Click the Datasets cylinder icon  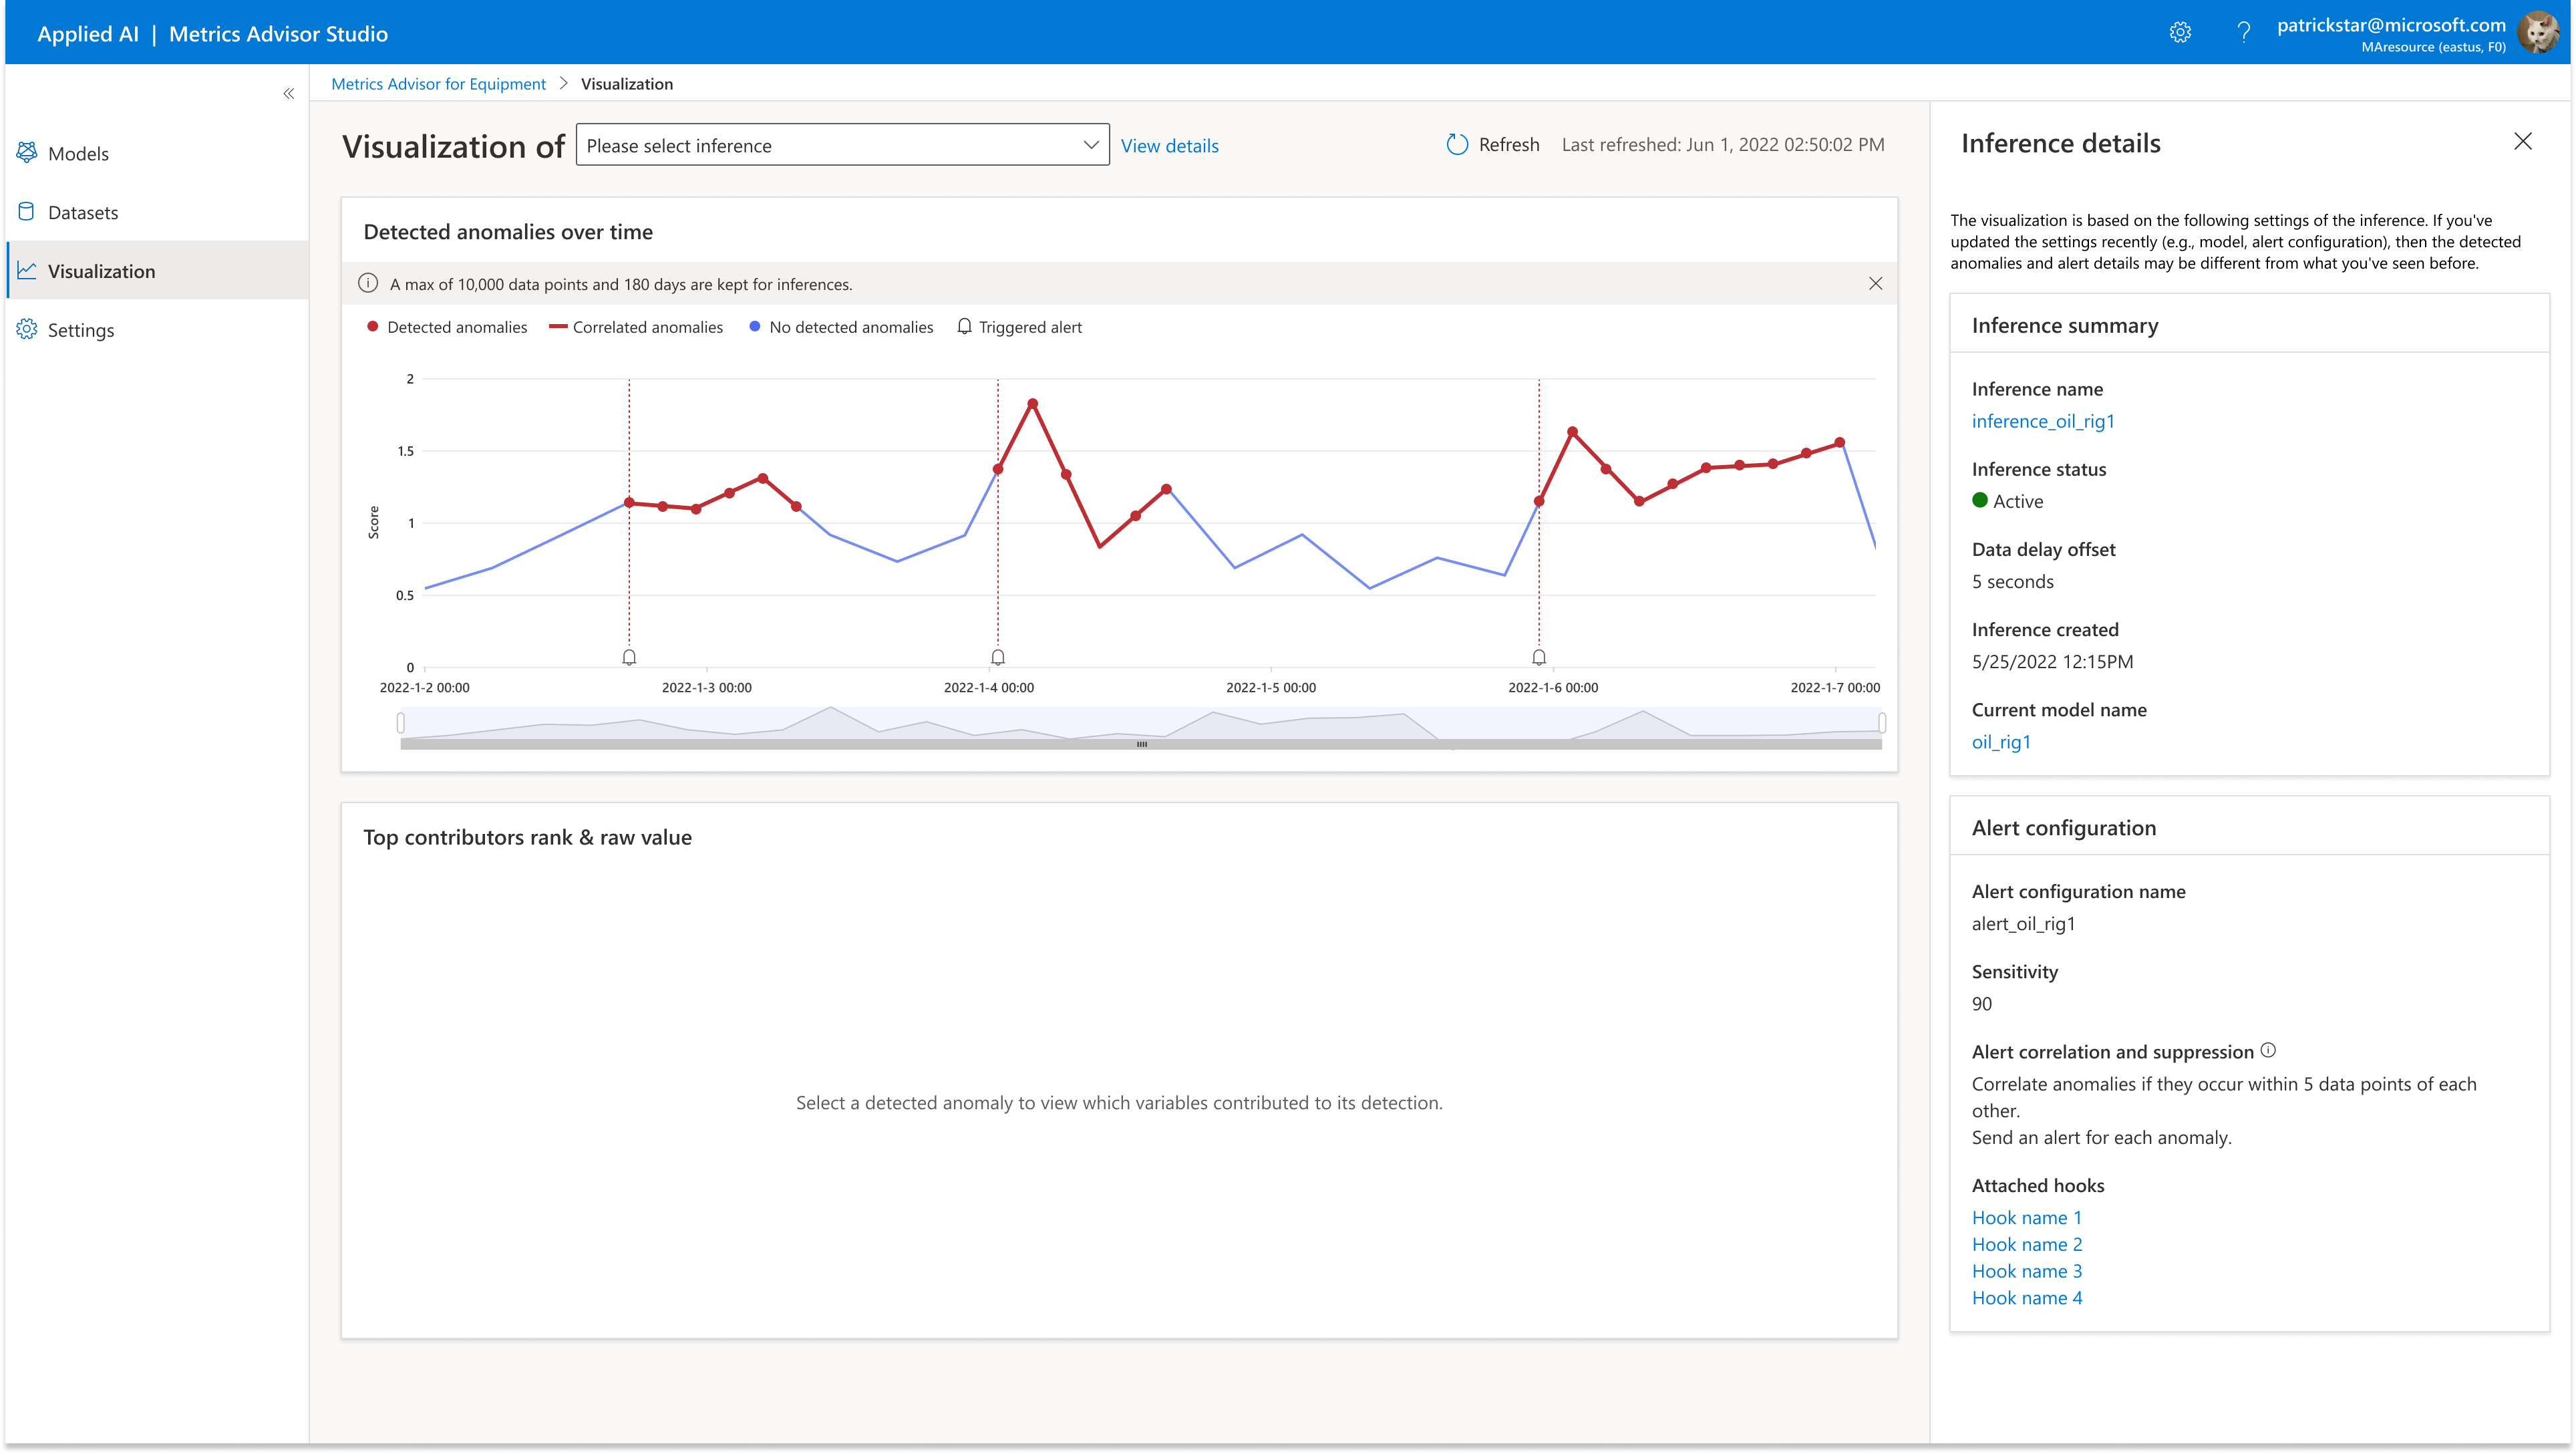pos(27,212)
